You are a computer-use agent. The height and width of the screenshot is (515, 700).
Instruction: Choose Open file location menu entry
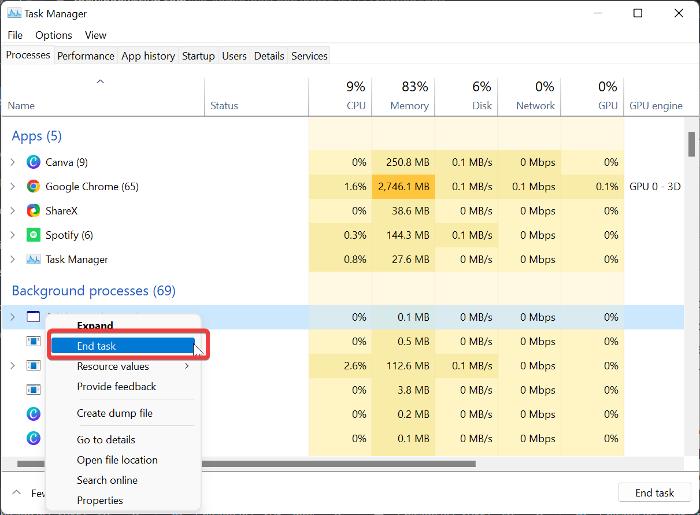coord(117,460)
